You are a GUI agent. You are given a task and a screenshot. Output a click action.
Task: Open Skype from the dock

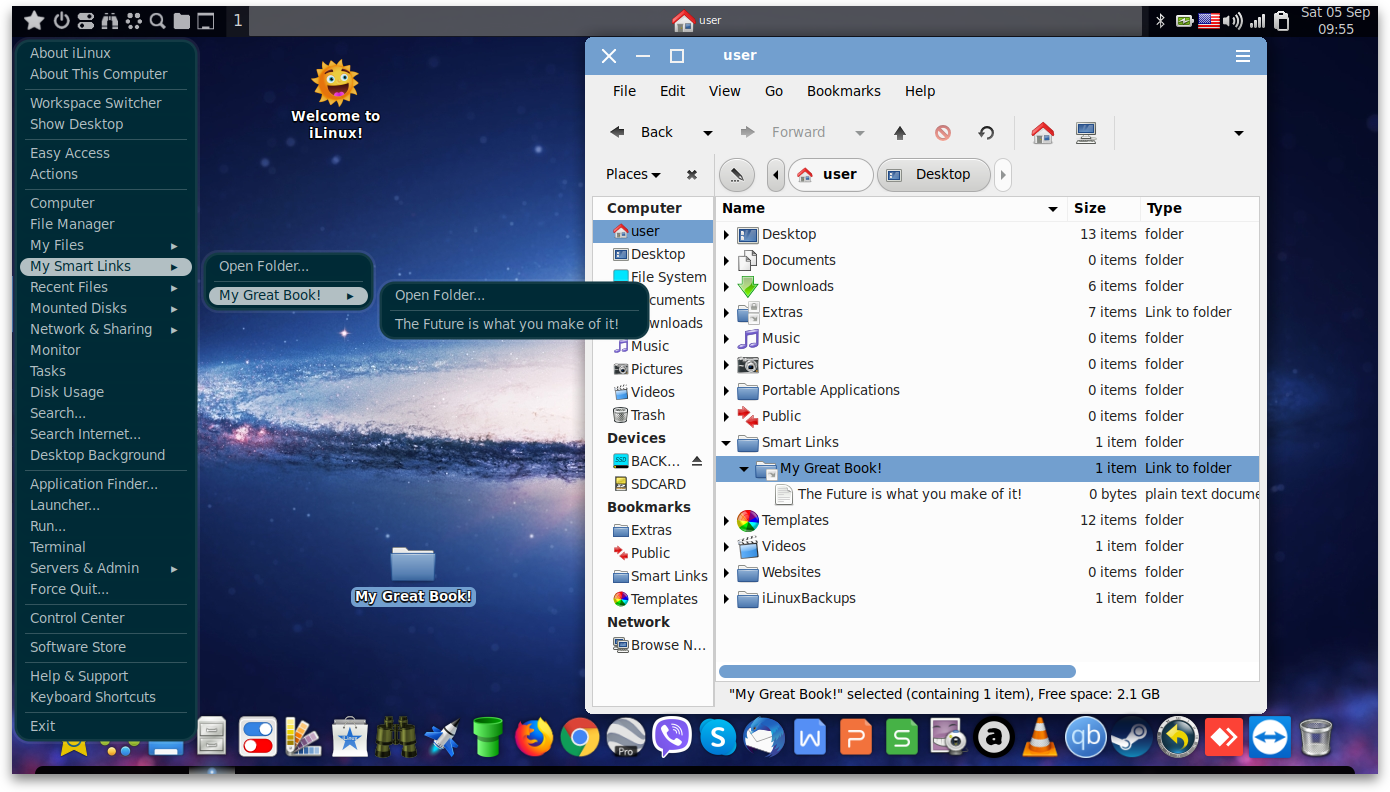[x=718, y=738]
